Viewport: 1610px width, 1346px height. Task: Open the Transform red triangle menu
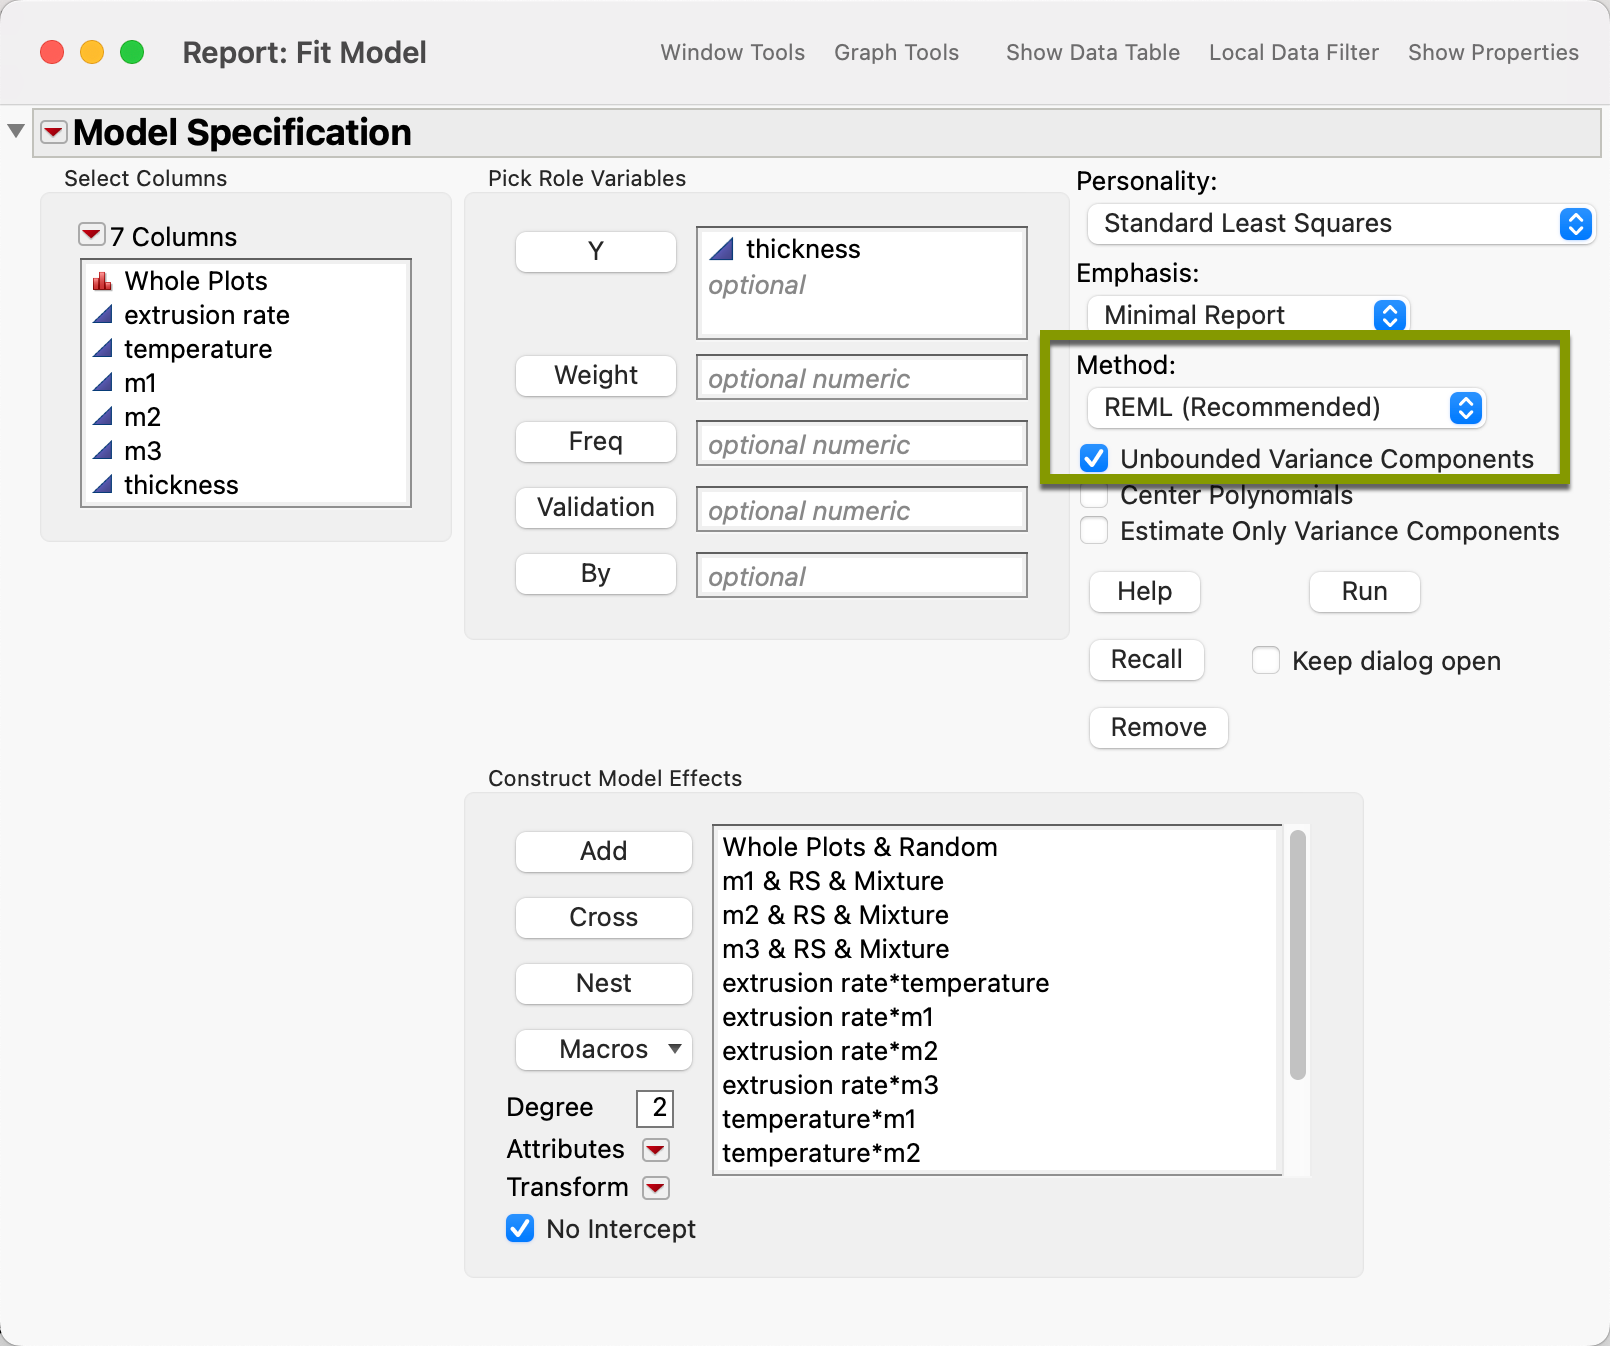click(656, 1188)
